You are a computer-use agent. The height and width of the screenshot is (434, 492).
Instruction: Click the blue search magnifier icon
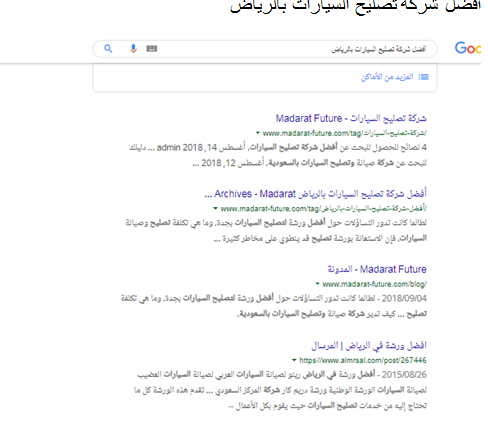[108, 49]
